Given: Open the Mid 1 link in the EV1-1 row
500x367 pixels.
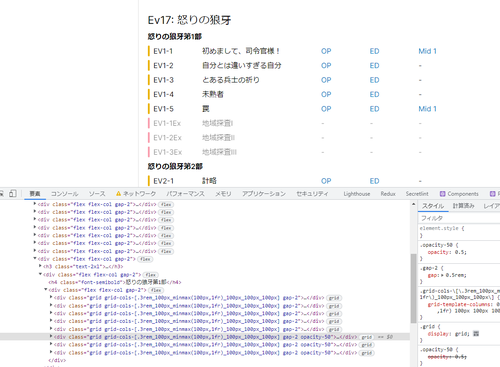Looking at the screenshot, I should pyautogui.click(x=427, y=51).
